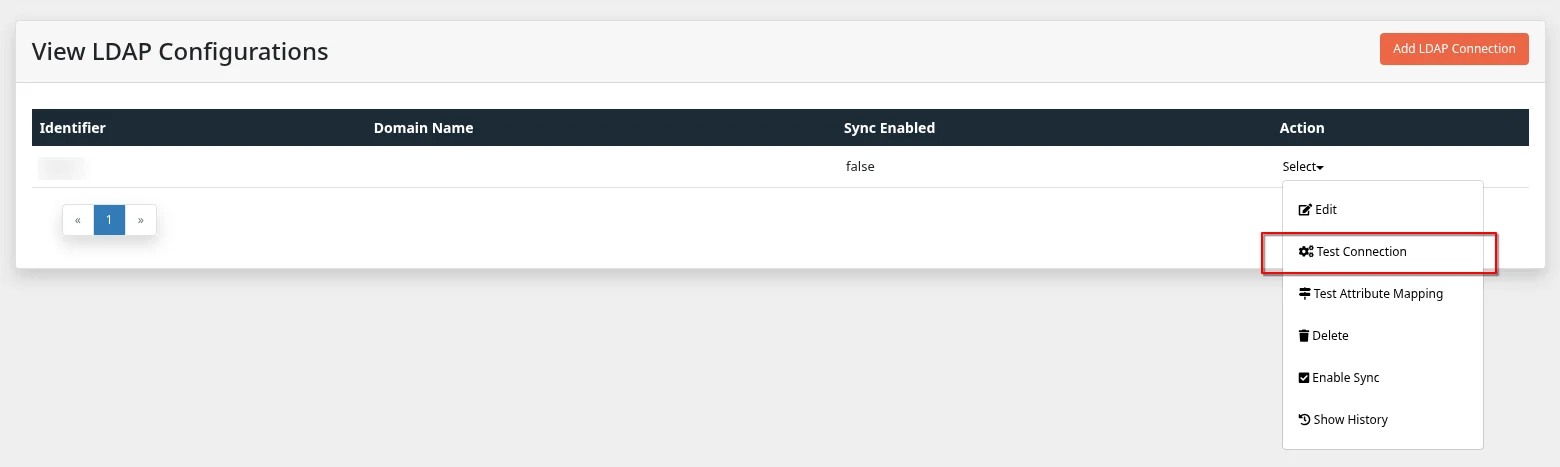Choose the Show History menu label
The width and height of the screenshot is (1560, 467).
coord(1350,420)
